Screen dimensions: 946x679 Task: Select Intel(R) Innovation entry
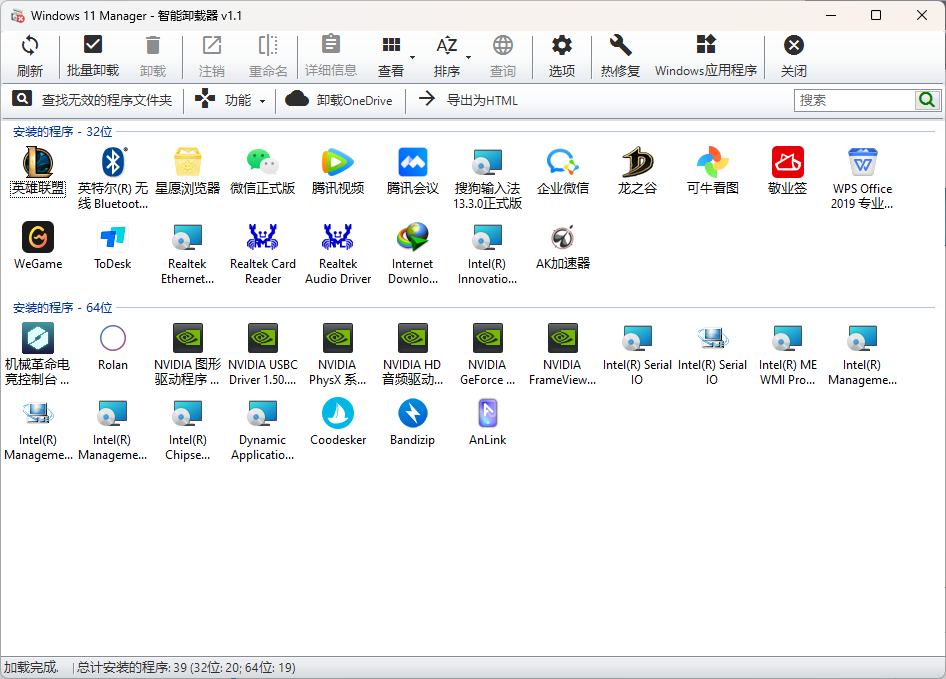point(487,253)
